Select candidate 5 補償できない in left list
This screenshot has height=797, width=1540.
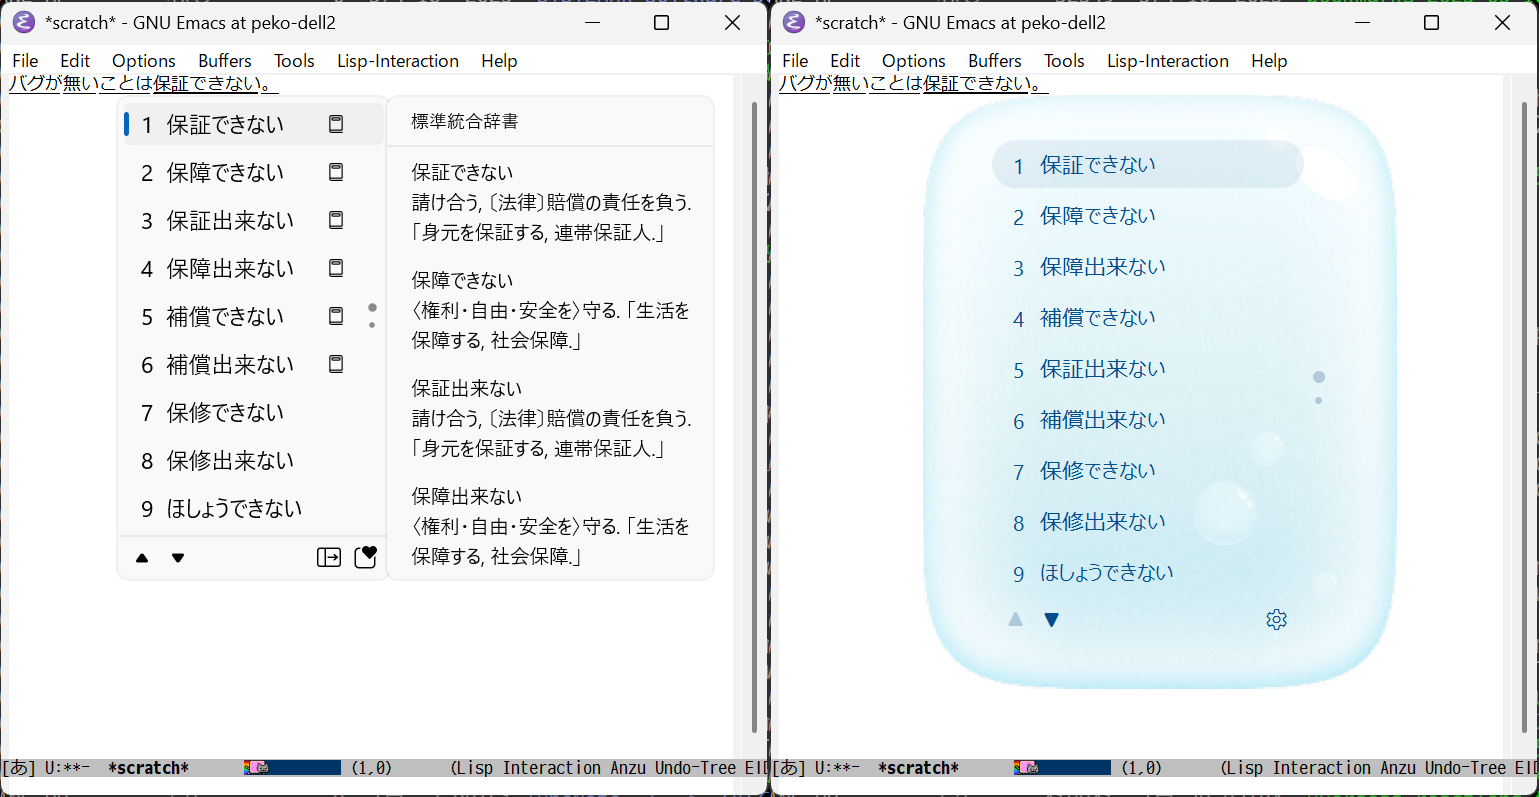(x=253, y=316)
